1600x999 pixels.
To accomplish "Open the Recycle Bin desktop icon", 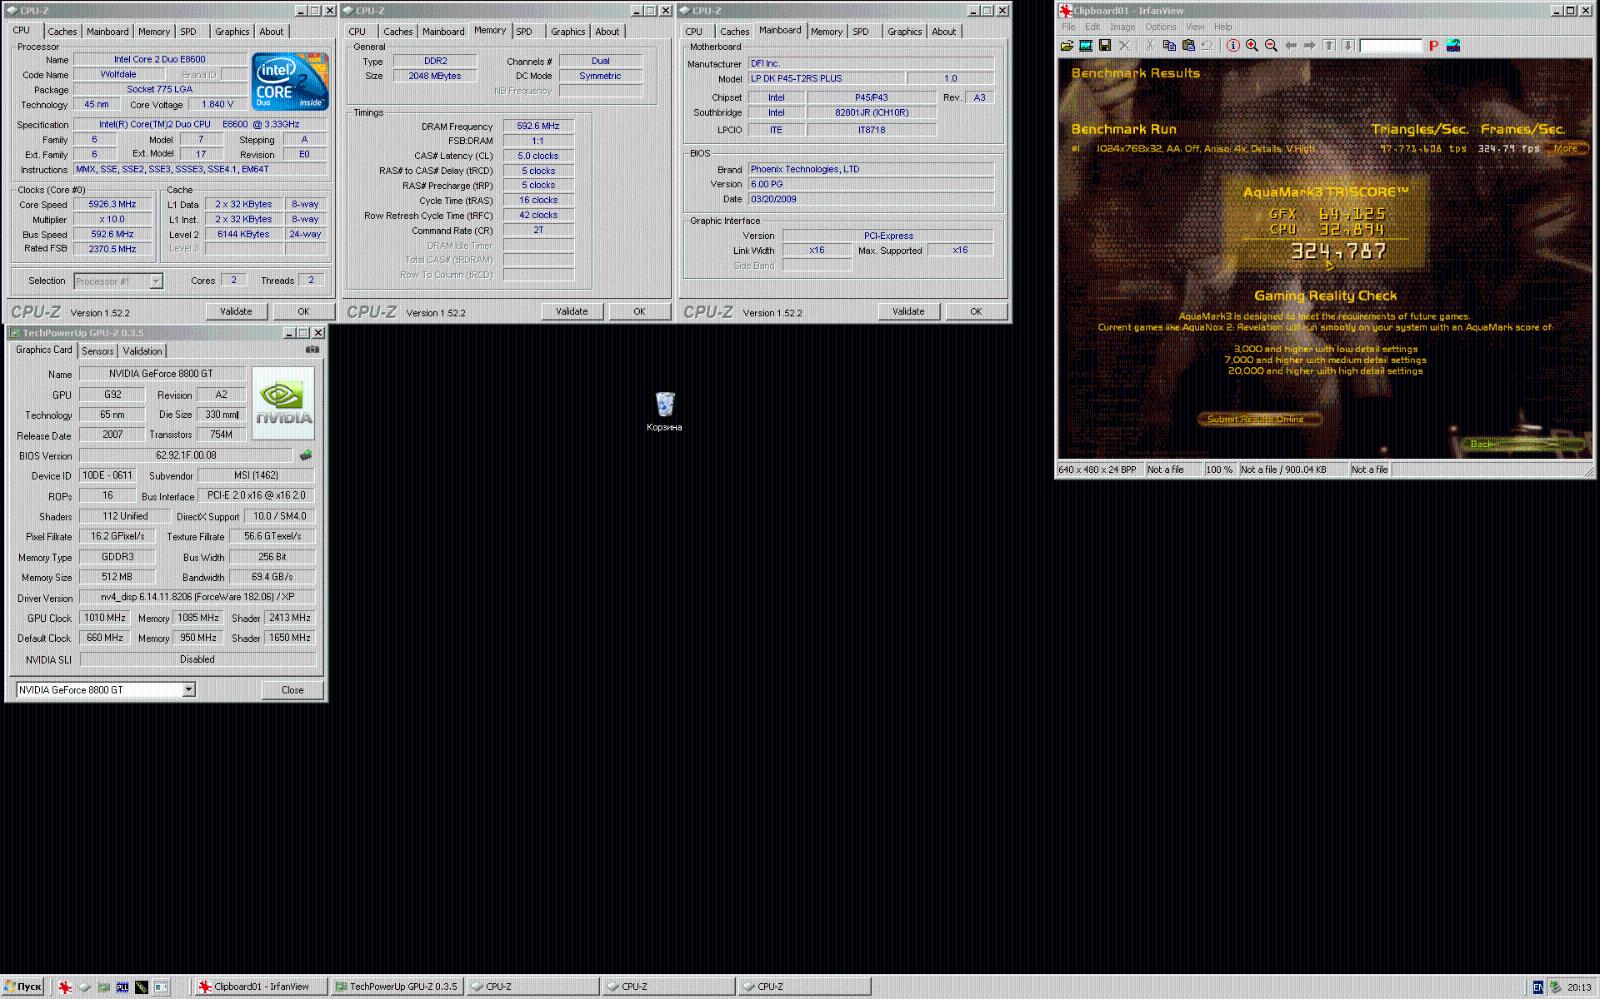I will 664,411.
